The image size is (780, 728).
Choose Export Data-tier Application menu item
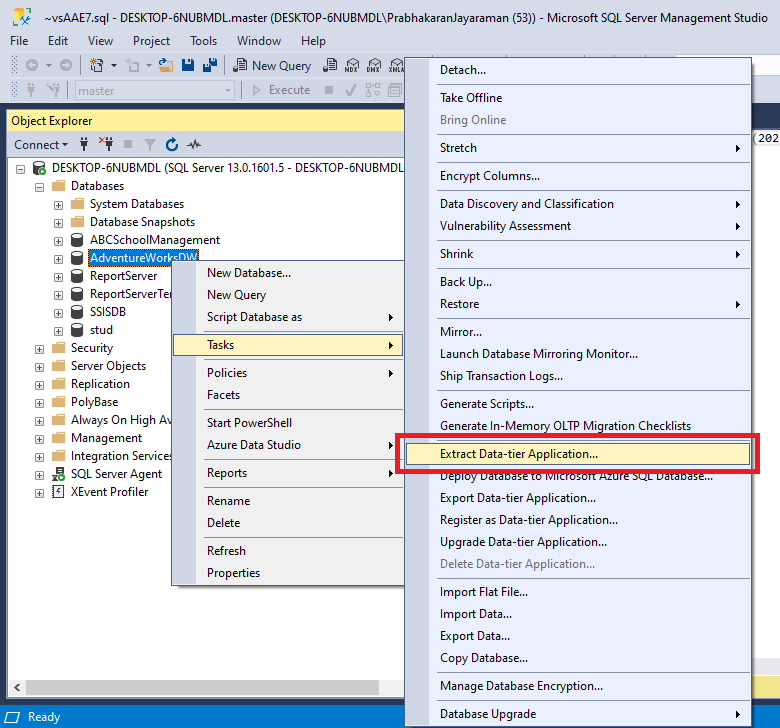(x=578, y=498)
